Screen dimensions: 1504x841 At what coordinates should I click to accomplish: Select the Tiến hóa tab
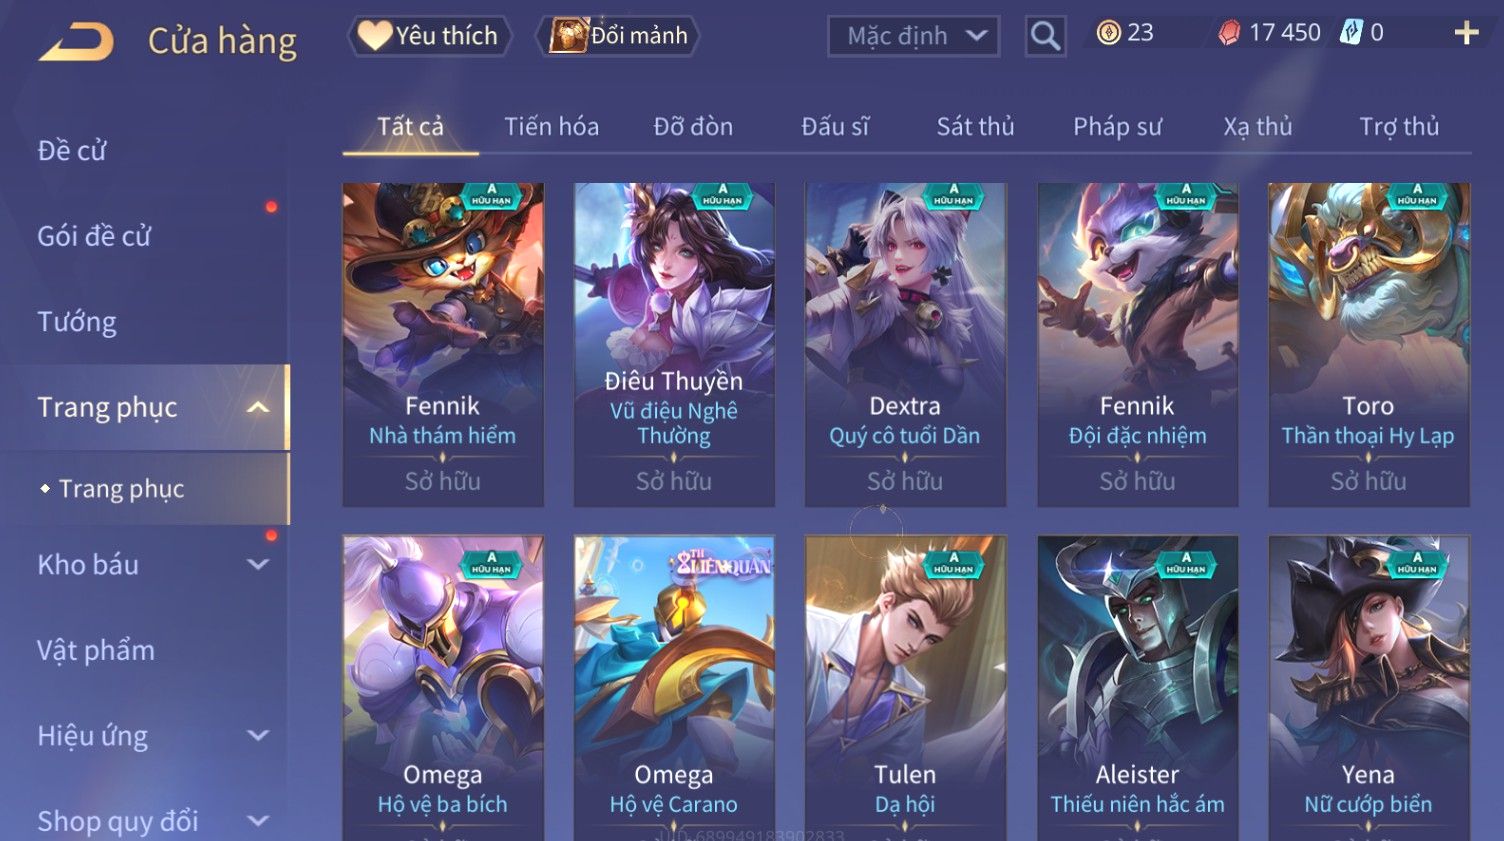[x=551, y=127]
